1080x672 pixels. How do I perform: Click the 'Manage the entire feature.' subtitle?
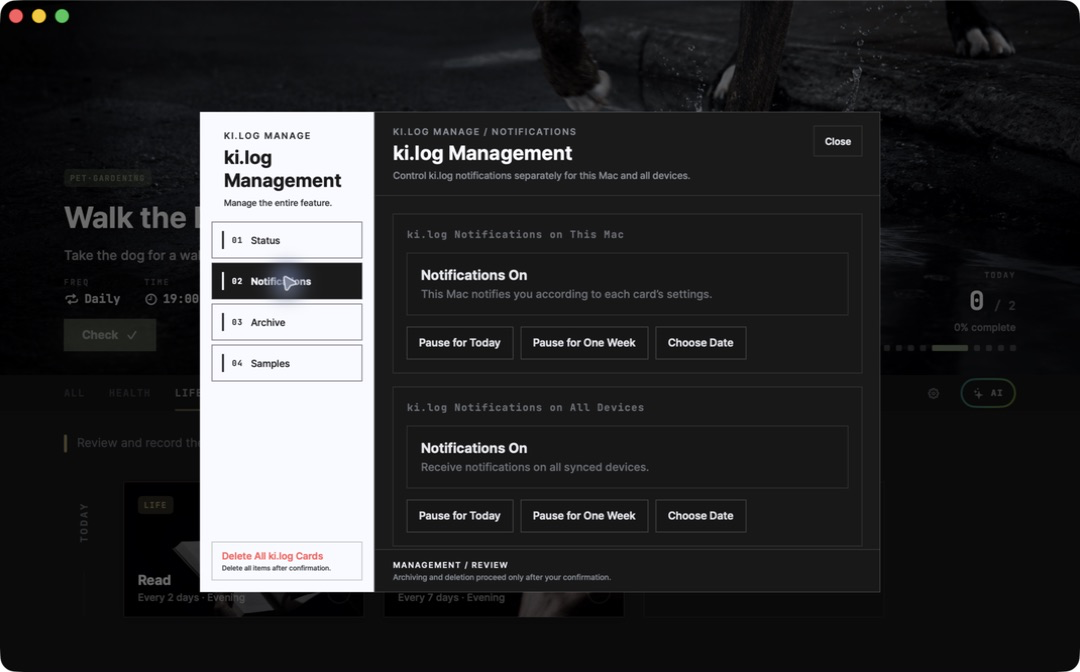(x=278, y=203)
